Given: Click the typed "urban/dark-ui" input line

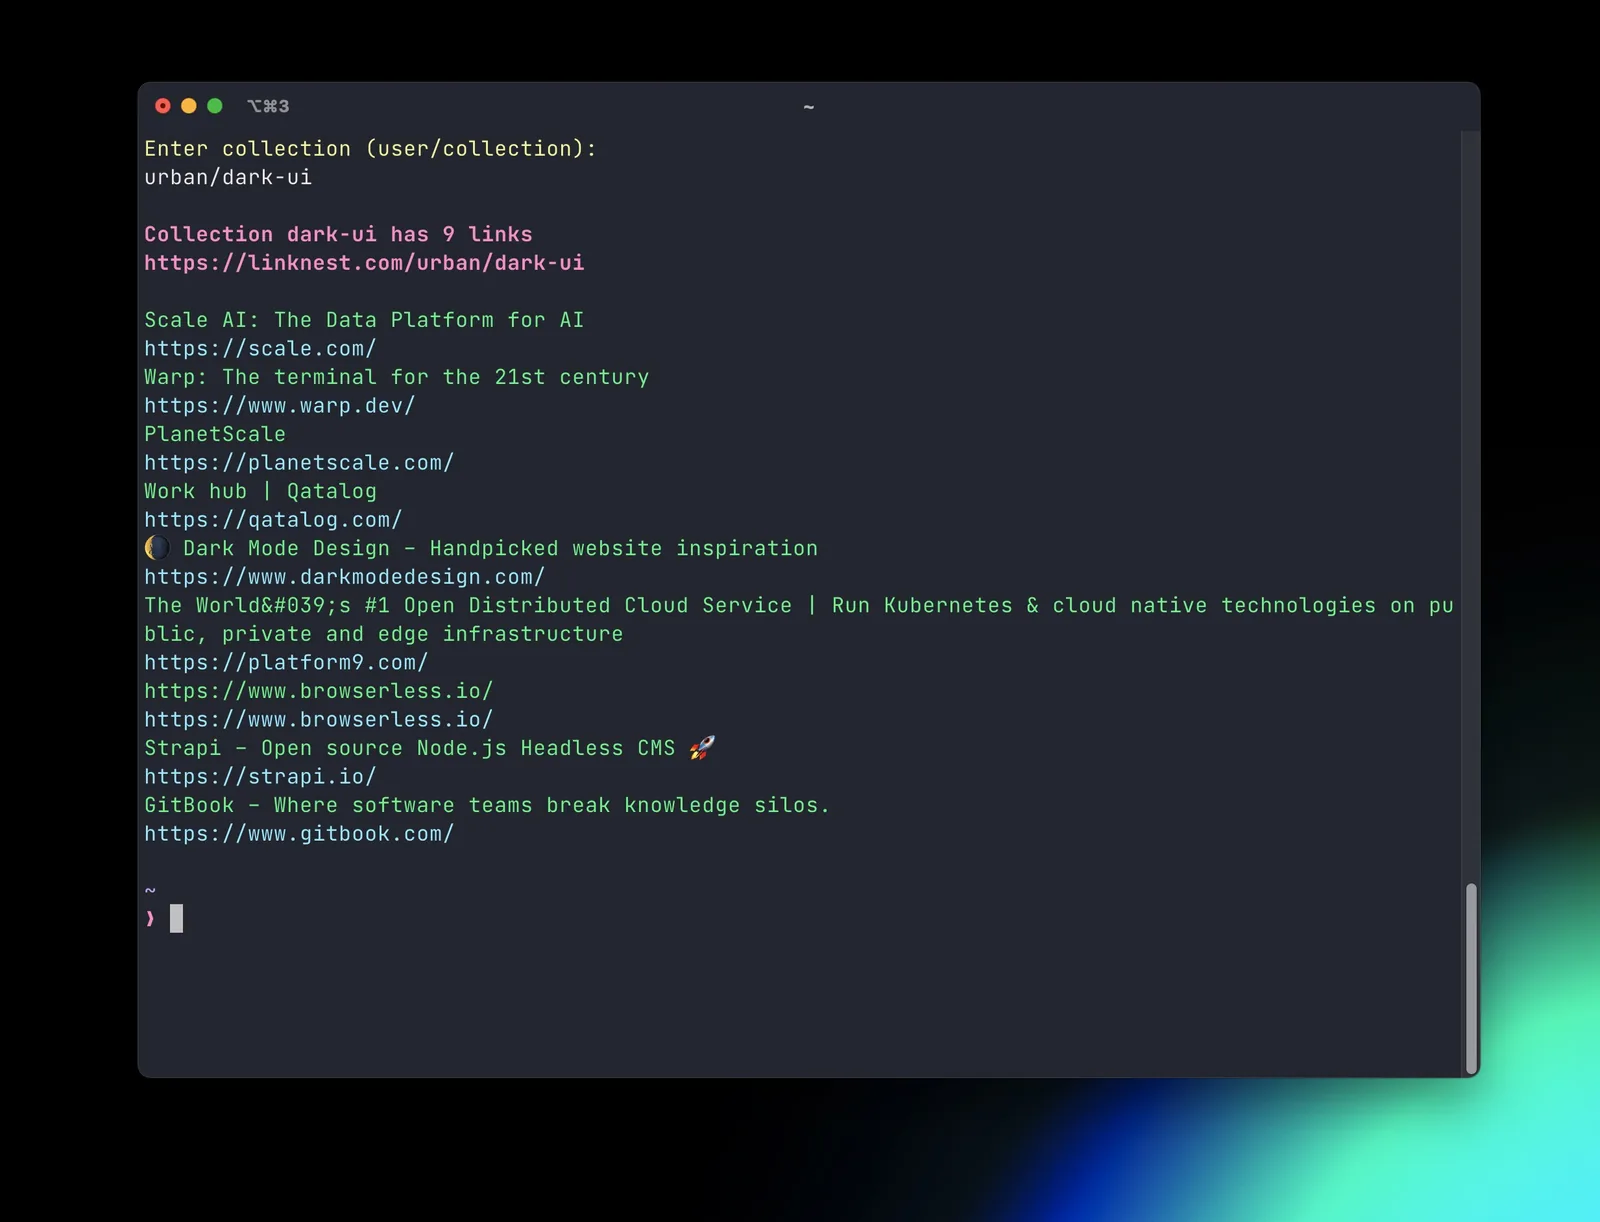Looking at the screenshot, I should pos(228,178).
